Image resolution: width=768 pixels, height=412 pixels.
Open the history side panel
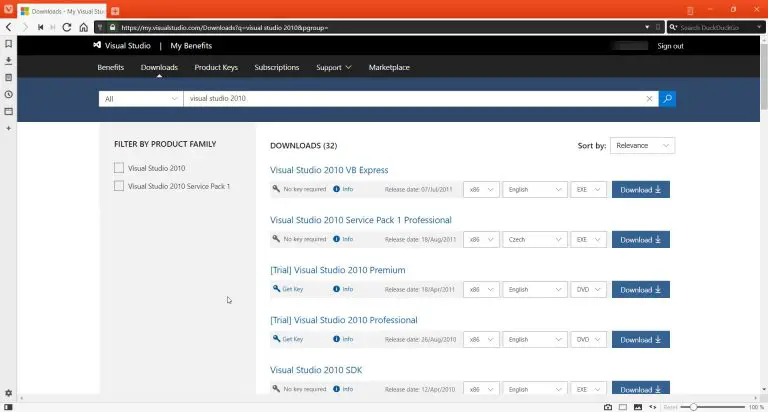tap(8, 95)
